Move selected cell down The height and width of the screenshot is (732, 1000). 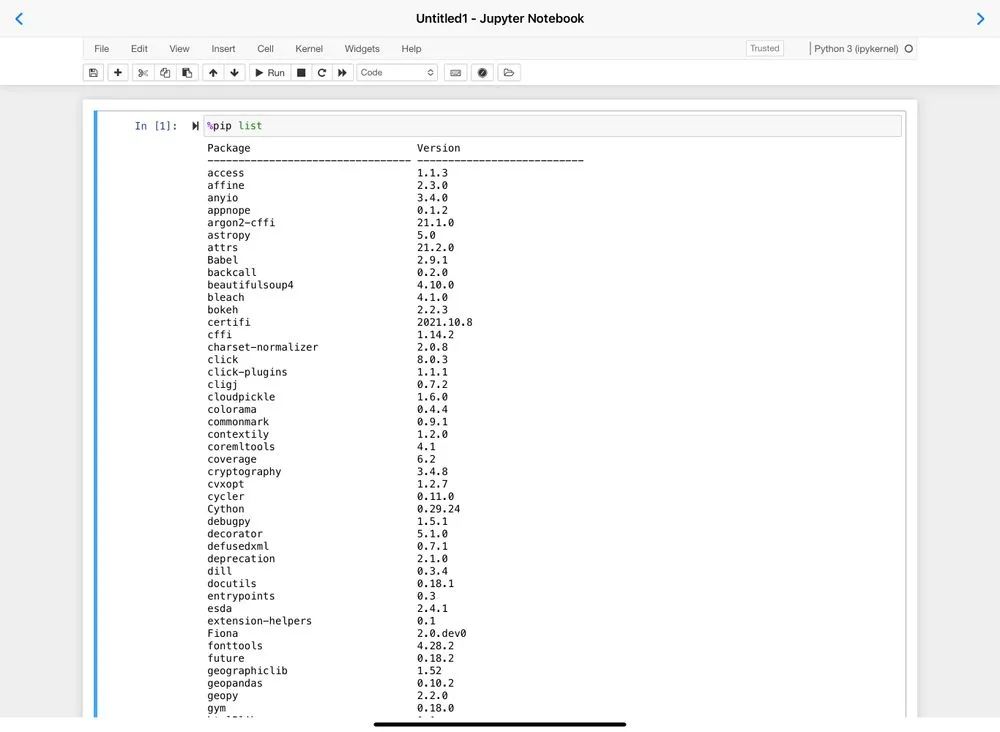click(x=235, y=73)
